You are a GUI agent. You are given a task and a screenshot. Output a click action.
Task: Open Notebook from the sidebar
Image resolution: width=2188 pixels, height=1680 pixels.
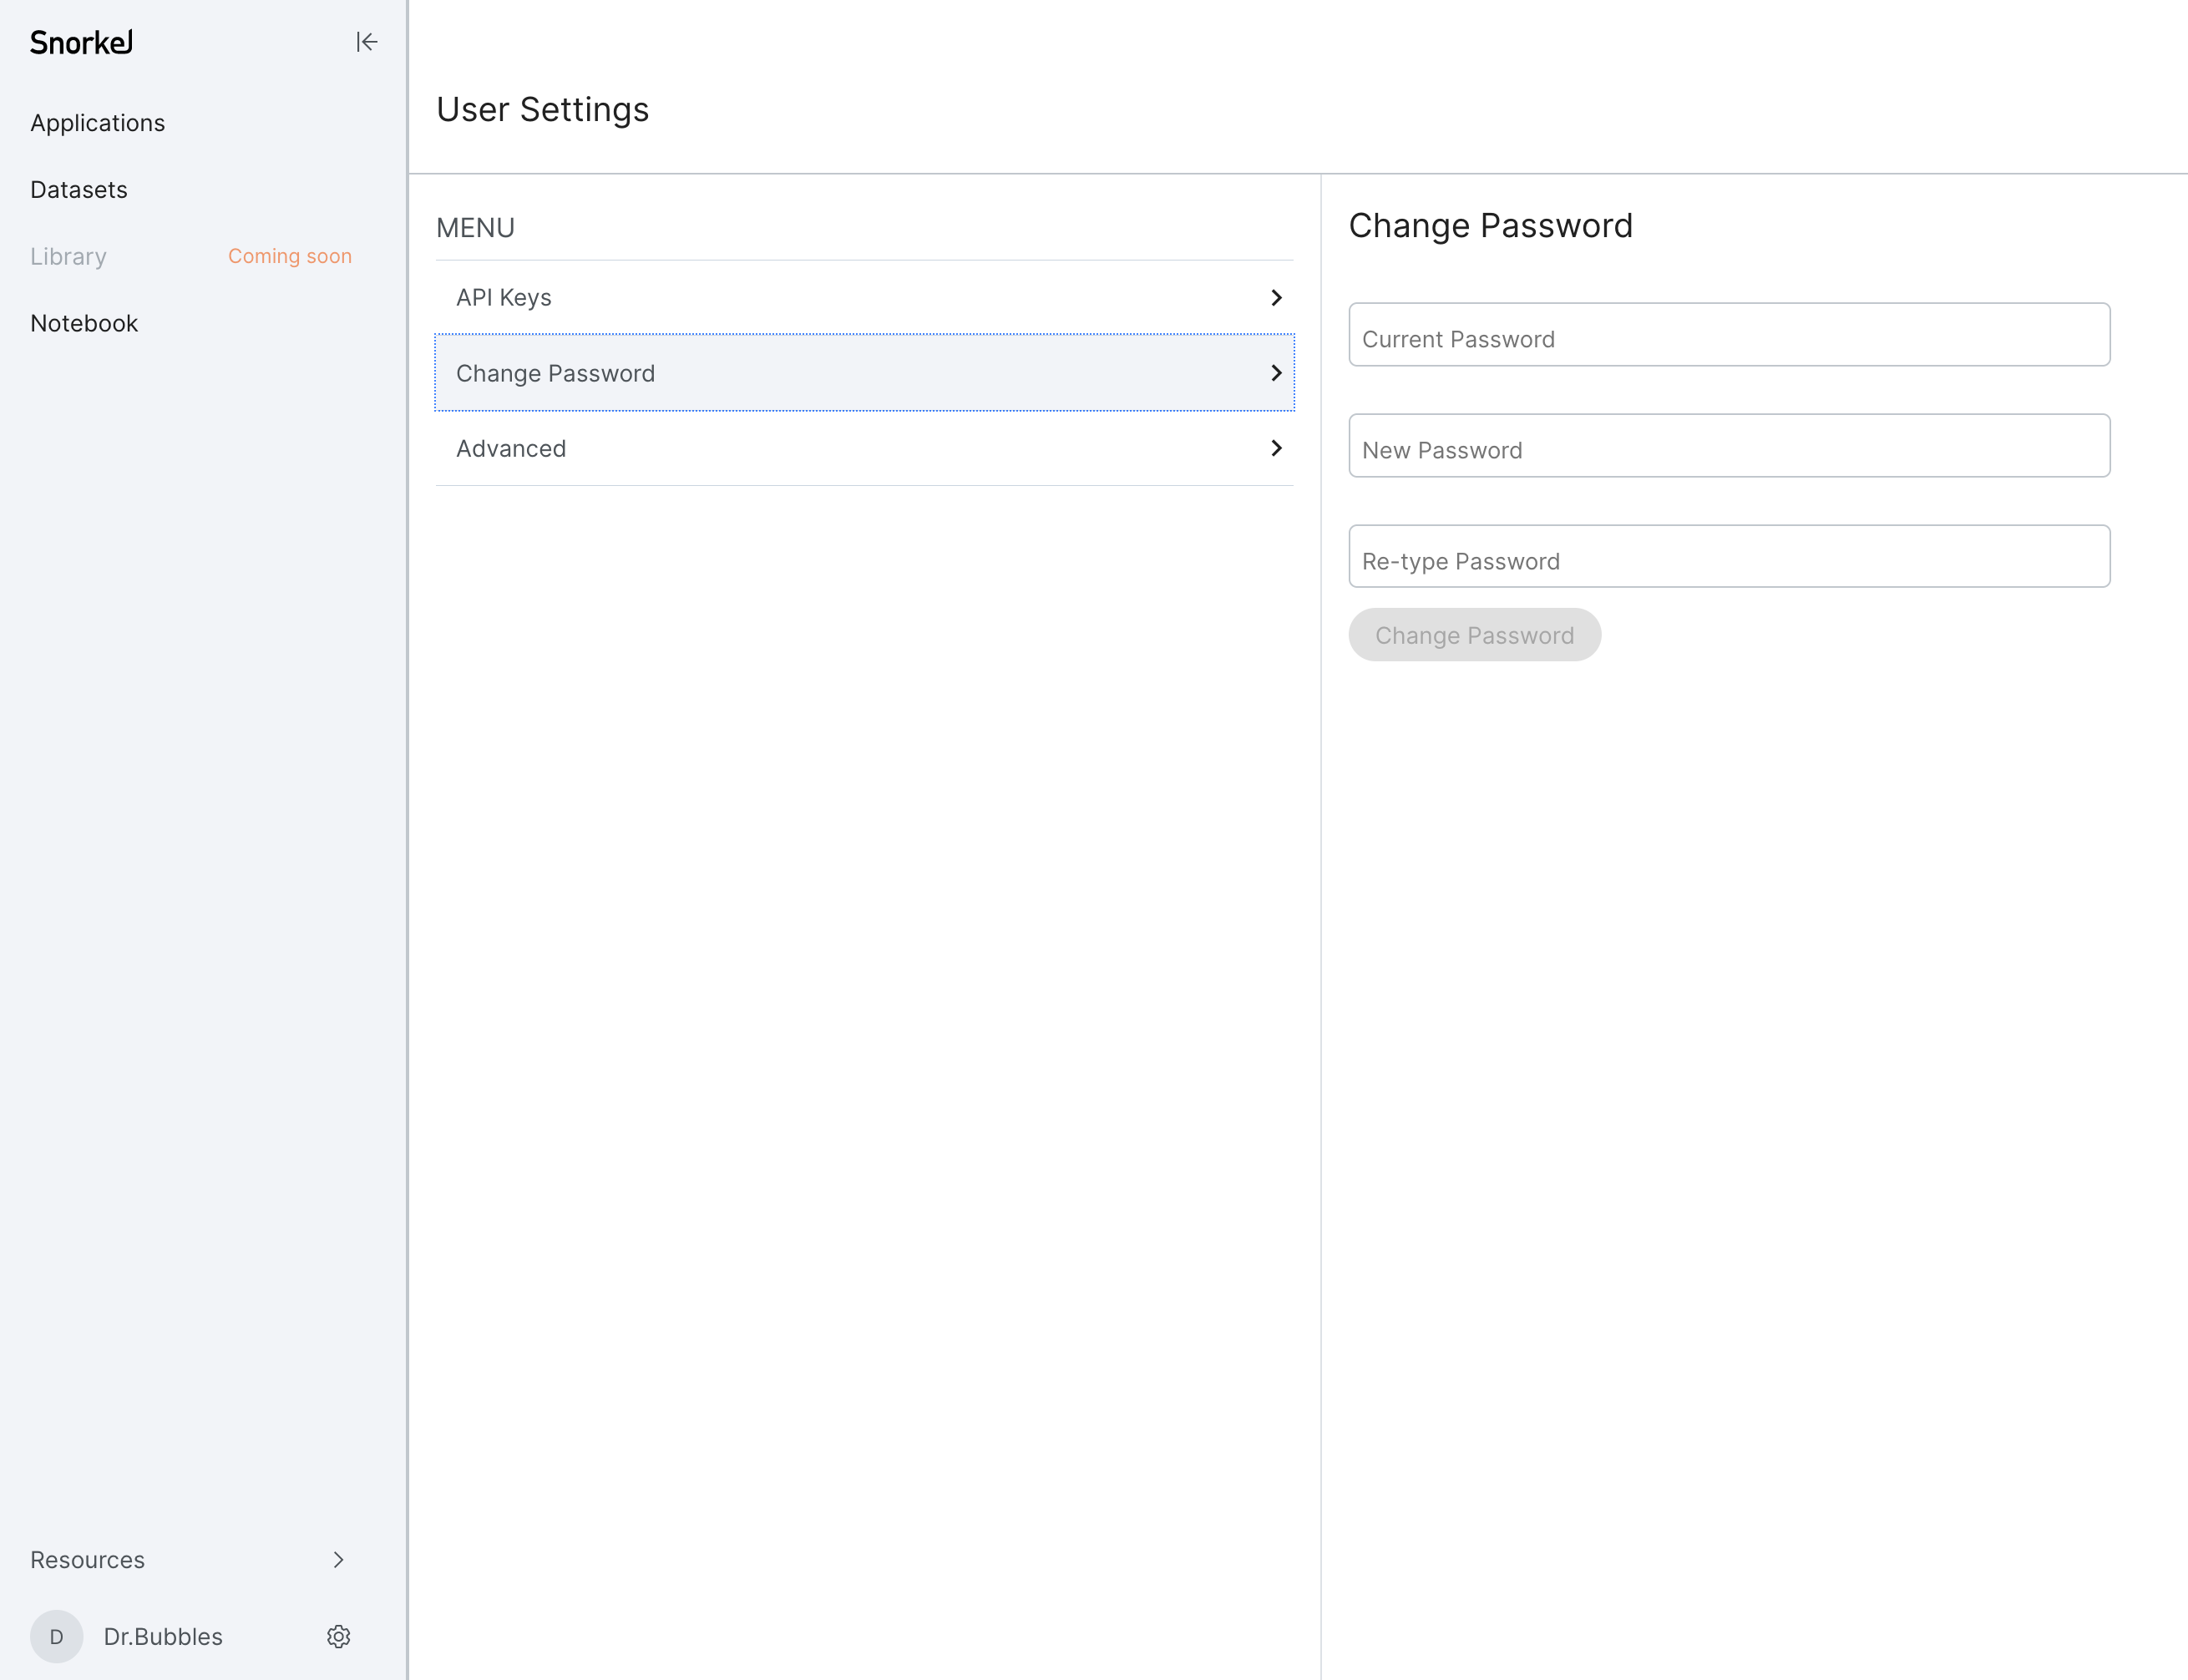pos(84,323)
